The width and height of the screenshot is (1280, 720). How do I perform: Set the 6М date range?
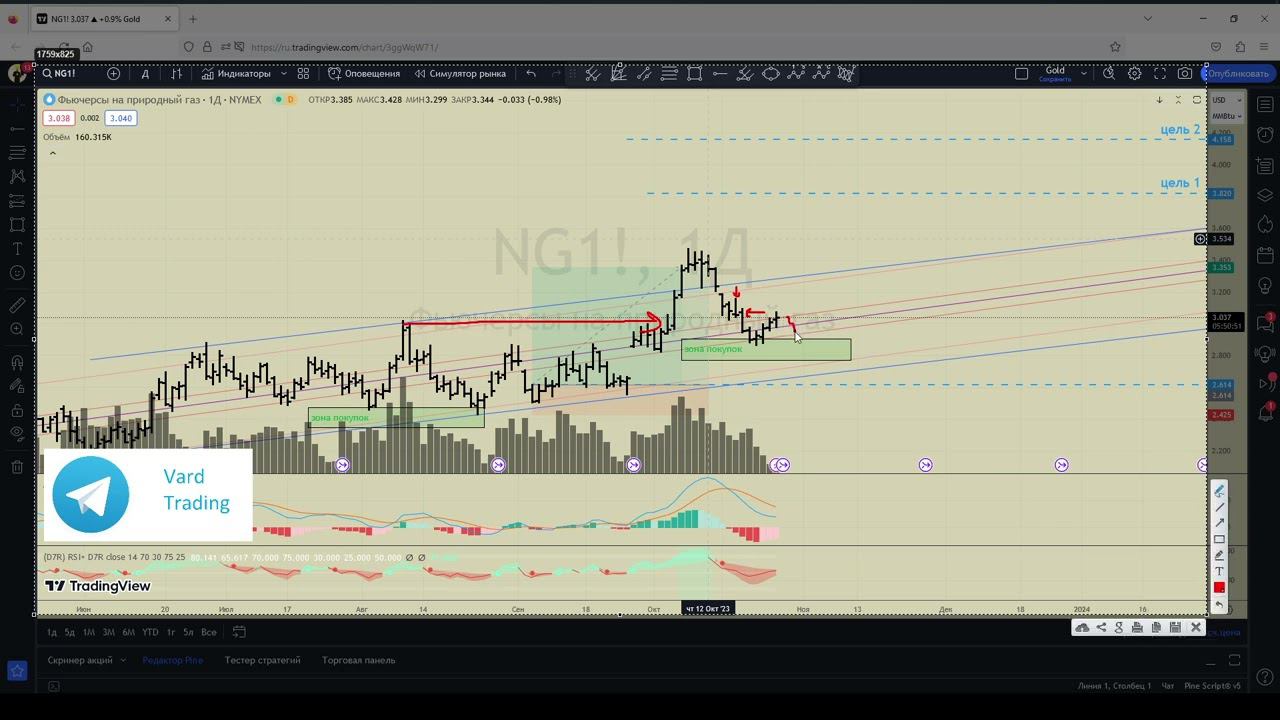[128, 632]
